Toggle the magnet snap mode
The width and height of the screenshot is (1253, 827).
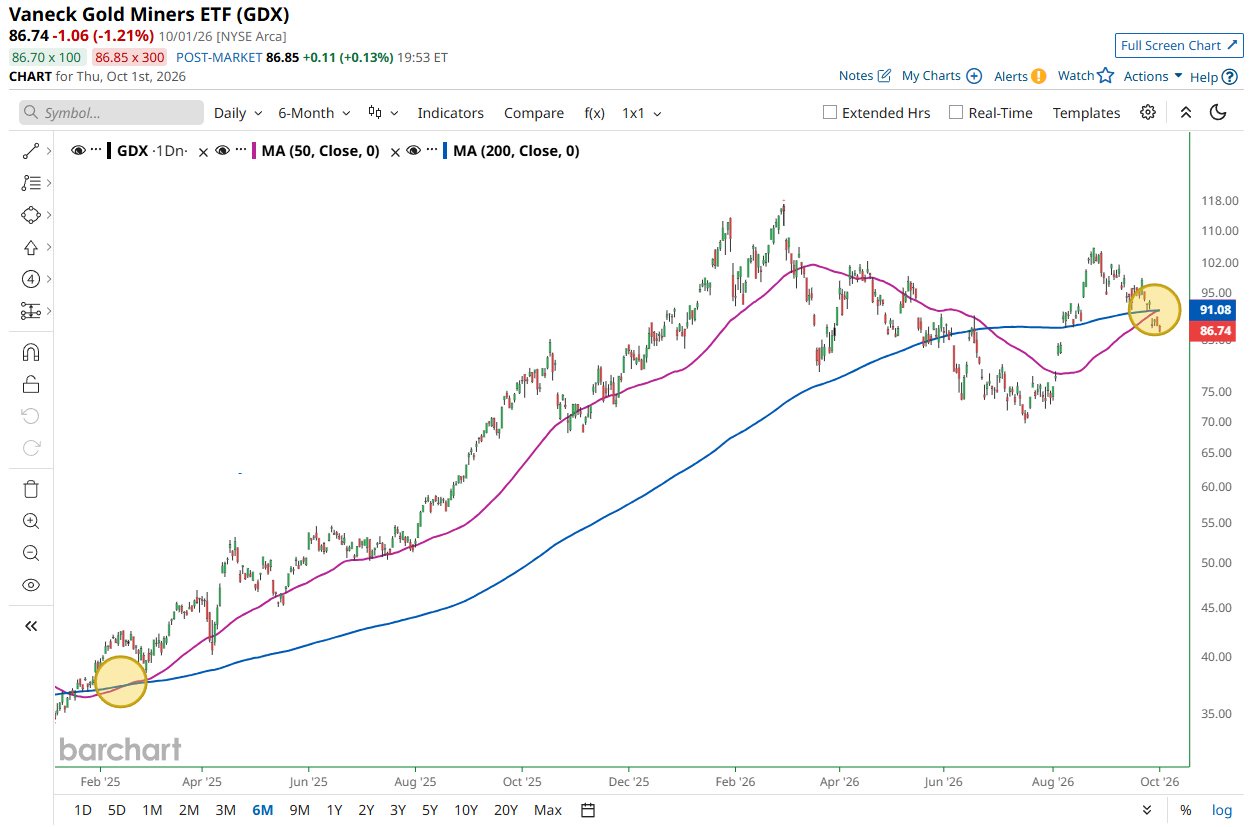tap(30, 352)
